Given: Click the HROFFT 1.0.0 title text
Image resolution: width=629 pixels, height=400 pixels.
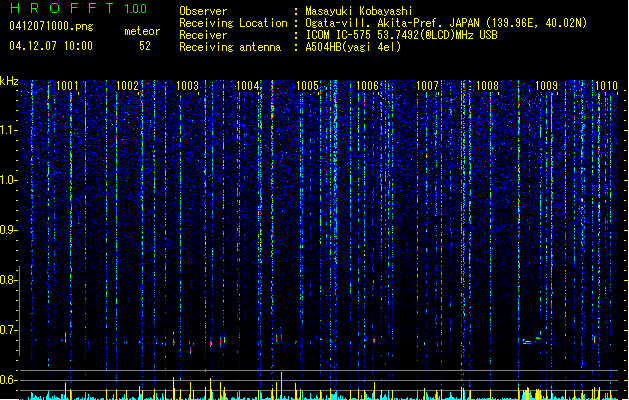Looking at the screenshot, I should tap(78, 8).
